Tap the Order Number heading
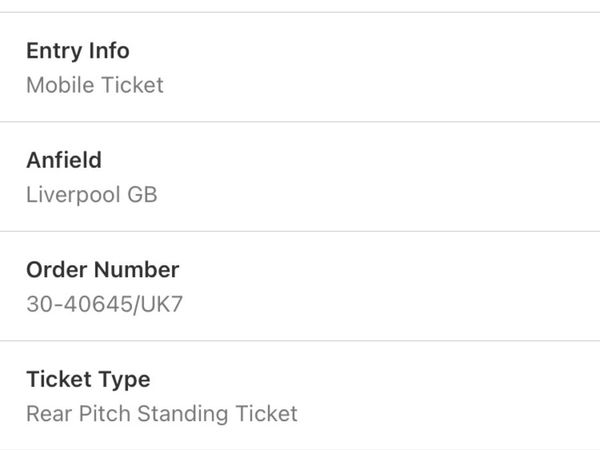600x450 pixels. click(x=103, y=270)
